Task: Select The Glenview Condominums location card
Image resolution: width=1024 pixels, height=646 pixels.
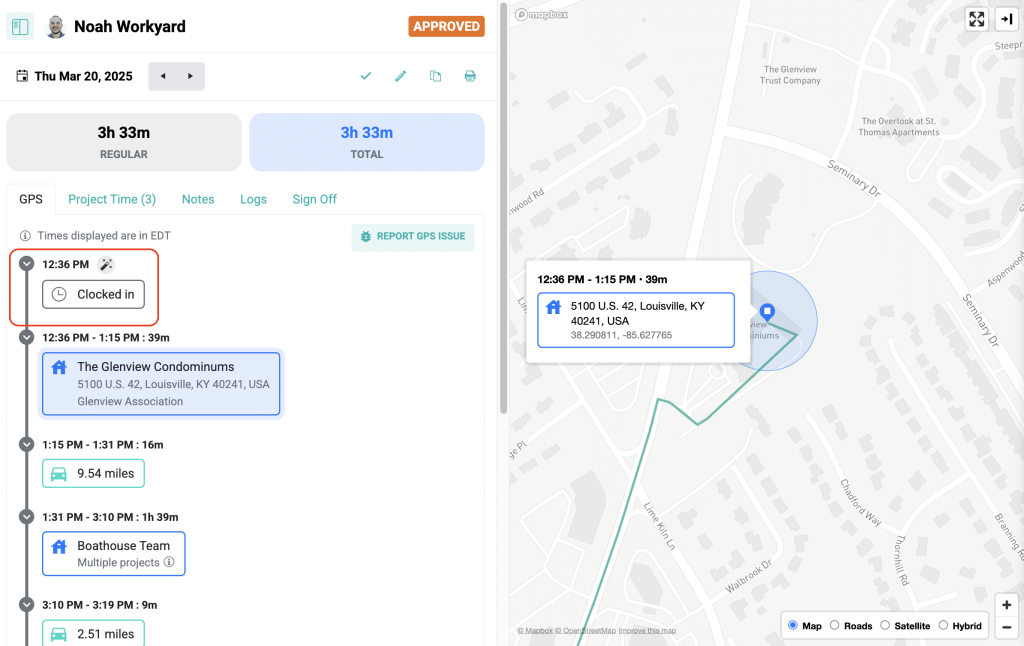Action: coord(161,384)
